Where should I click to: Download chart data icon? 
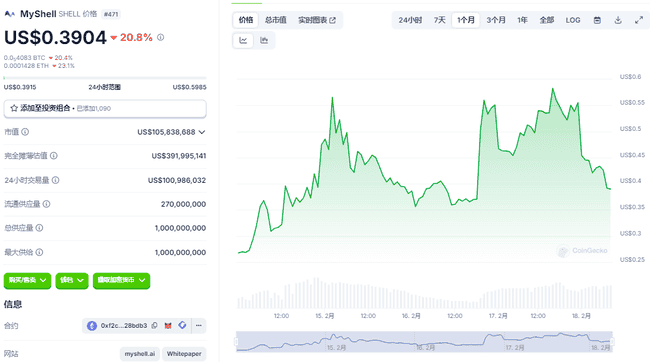(618, 20)
